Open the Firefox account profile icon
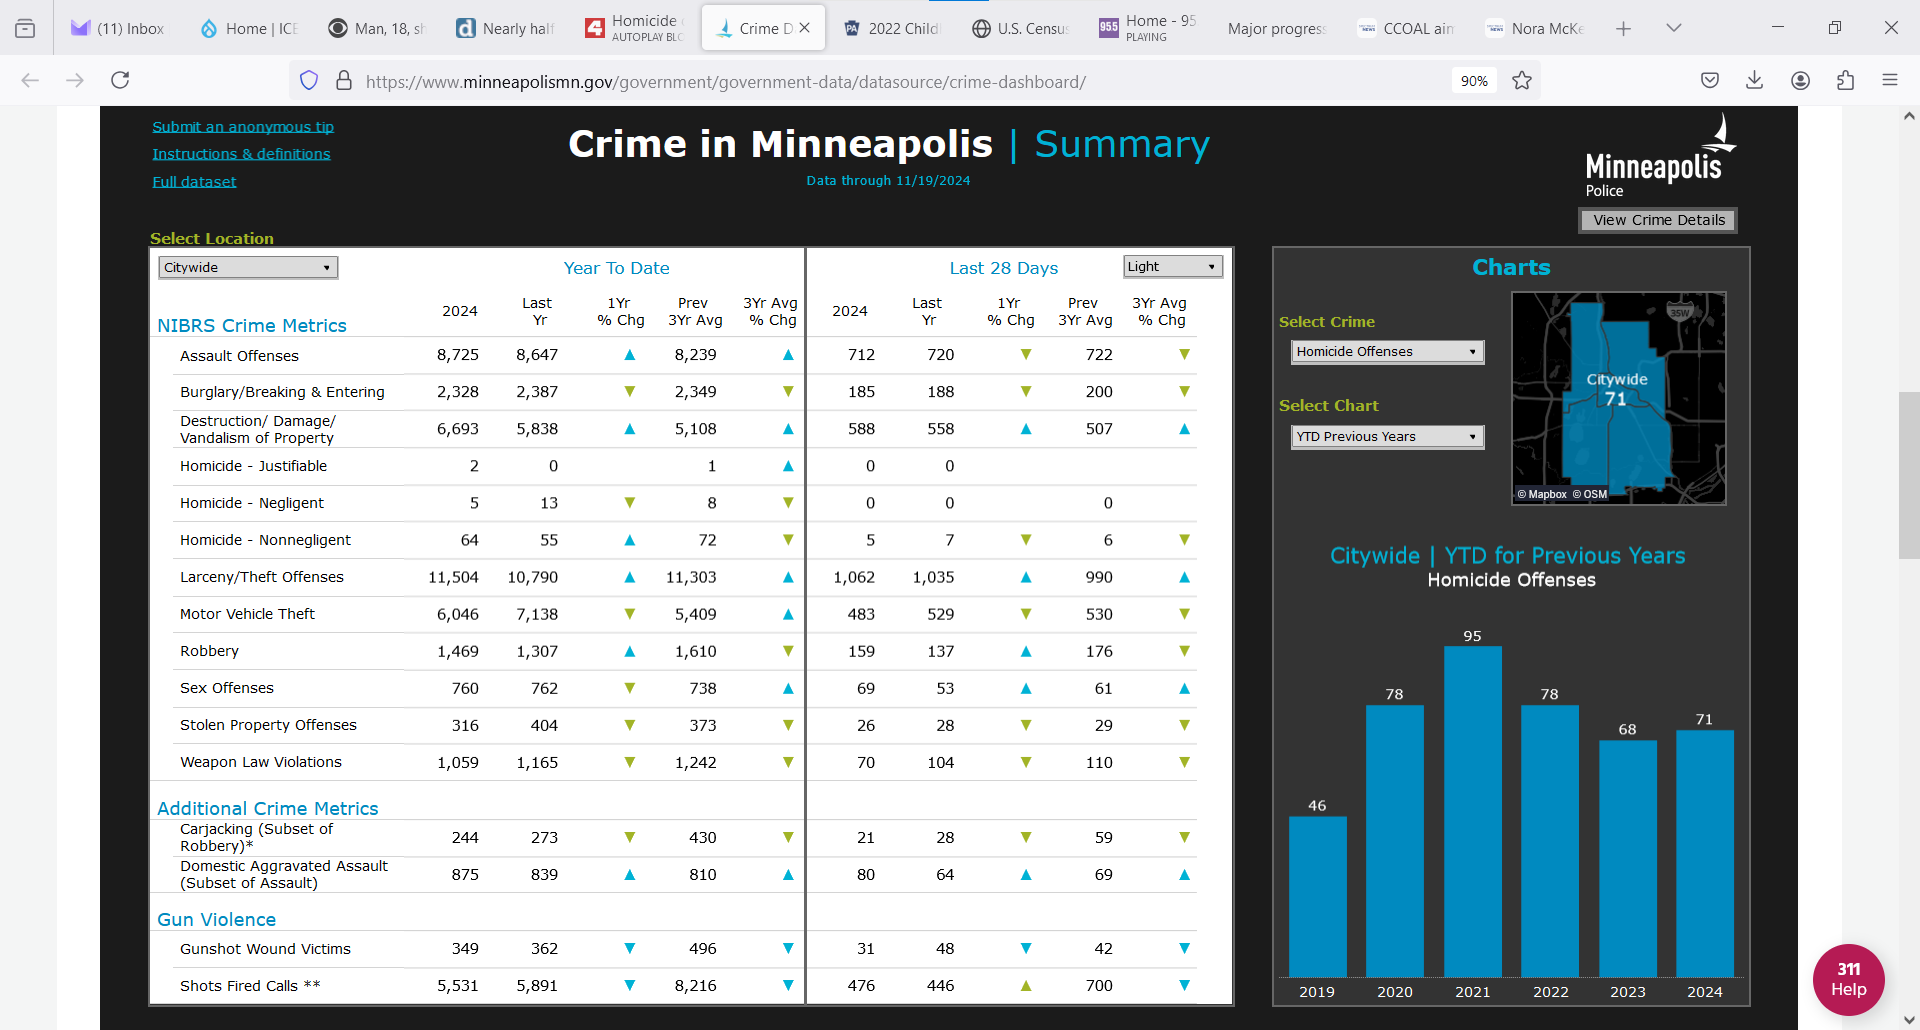 pos(1800,80)
